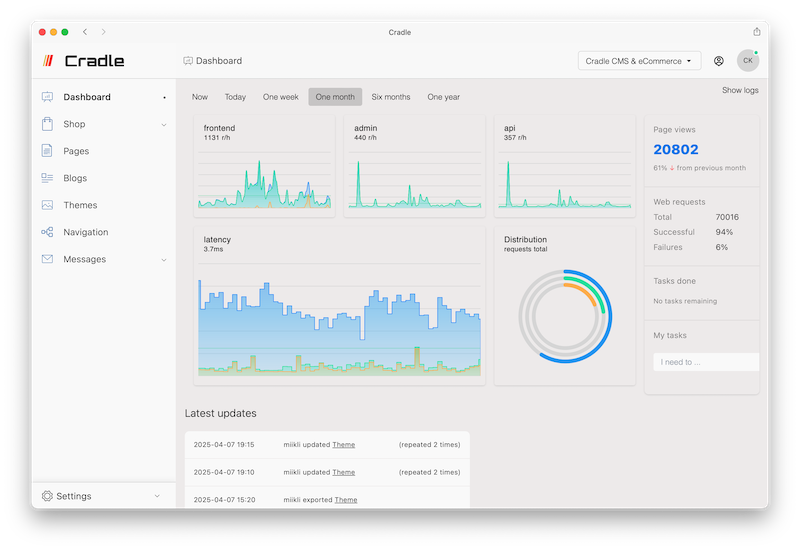
Task: Open the Cradle CMS & eCommerce dropdown
Action: [x=639, y=61]
